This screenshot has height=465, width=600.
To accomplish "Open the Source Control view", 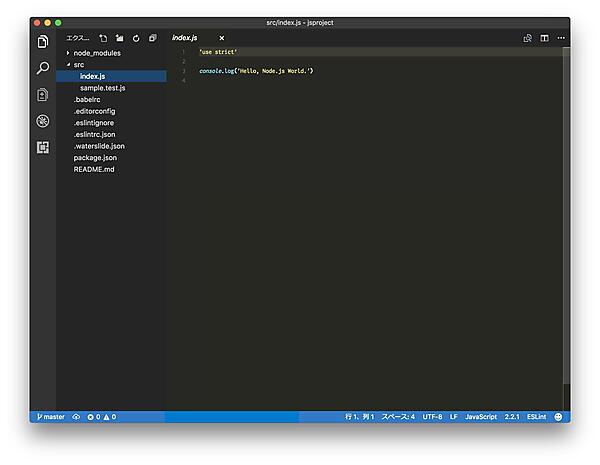I will [x=42, y=95].
